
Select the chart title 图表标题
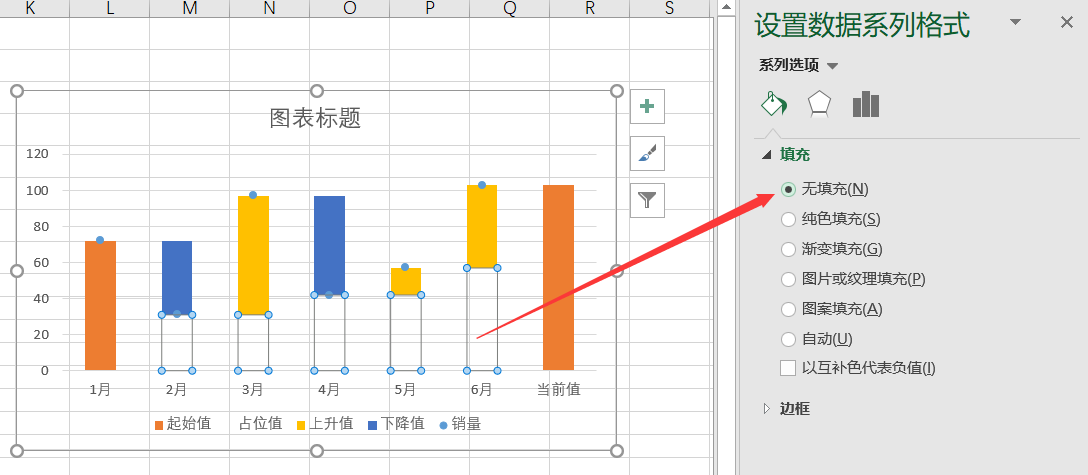pos(315,118)
